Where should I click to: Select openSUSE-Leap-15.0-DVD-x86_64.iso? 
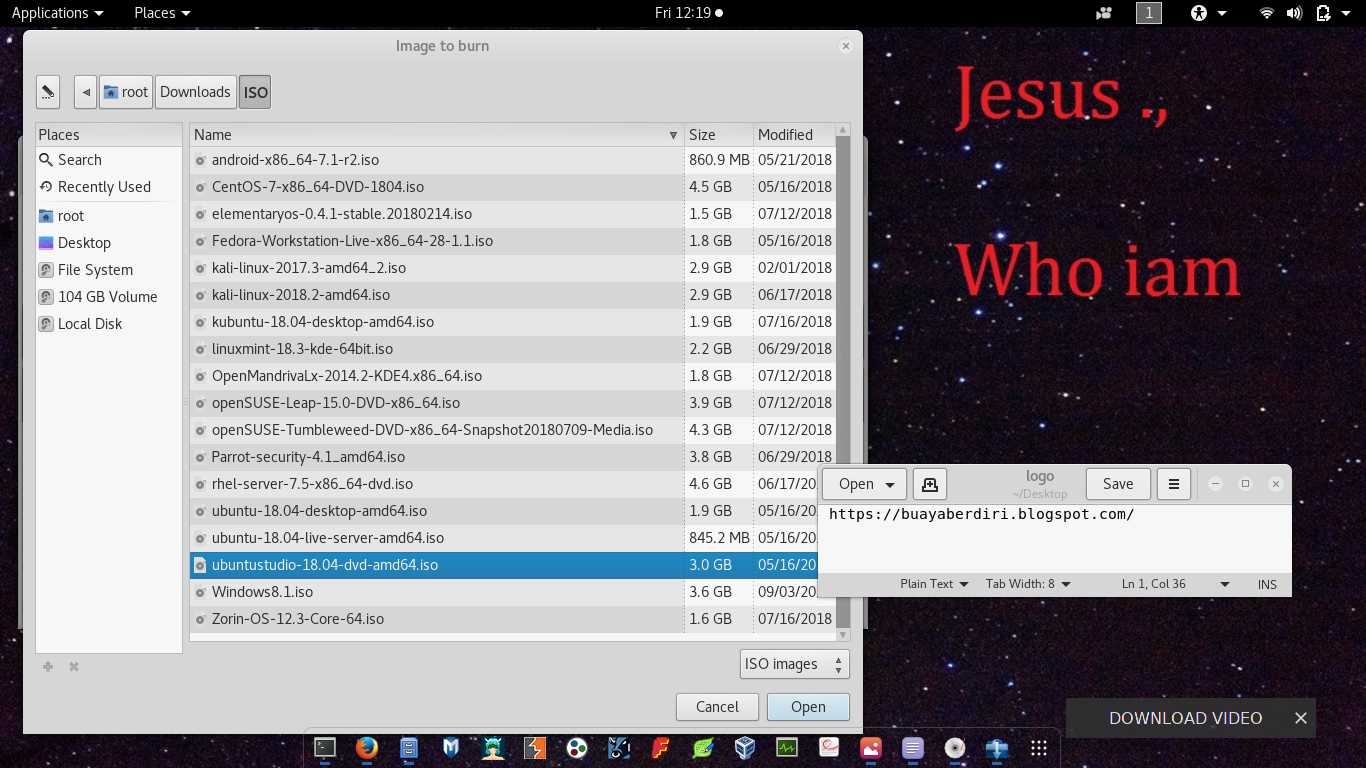tap(513, 403)
